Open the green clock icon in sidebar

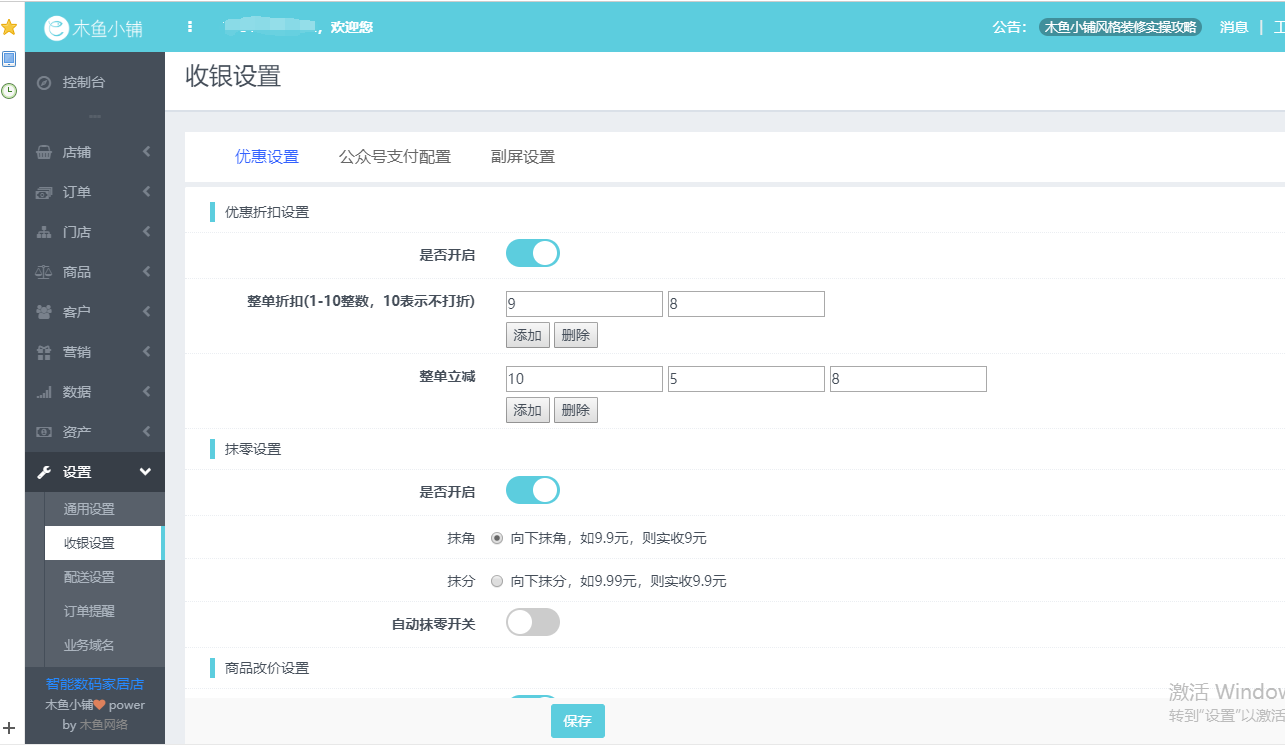(9, 91)
